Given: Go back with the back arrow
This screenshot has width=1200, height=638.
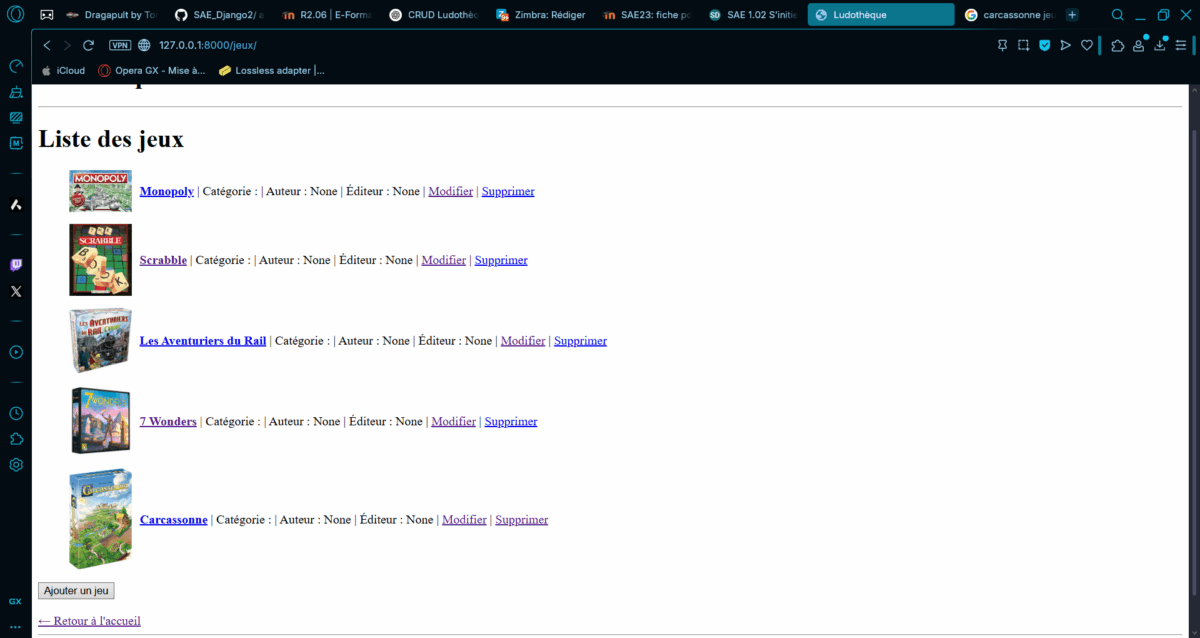Looking at the screenshot, I should pos(47,45).
